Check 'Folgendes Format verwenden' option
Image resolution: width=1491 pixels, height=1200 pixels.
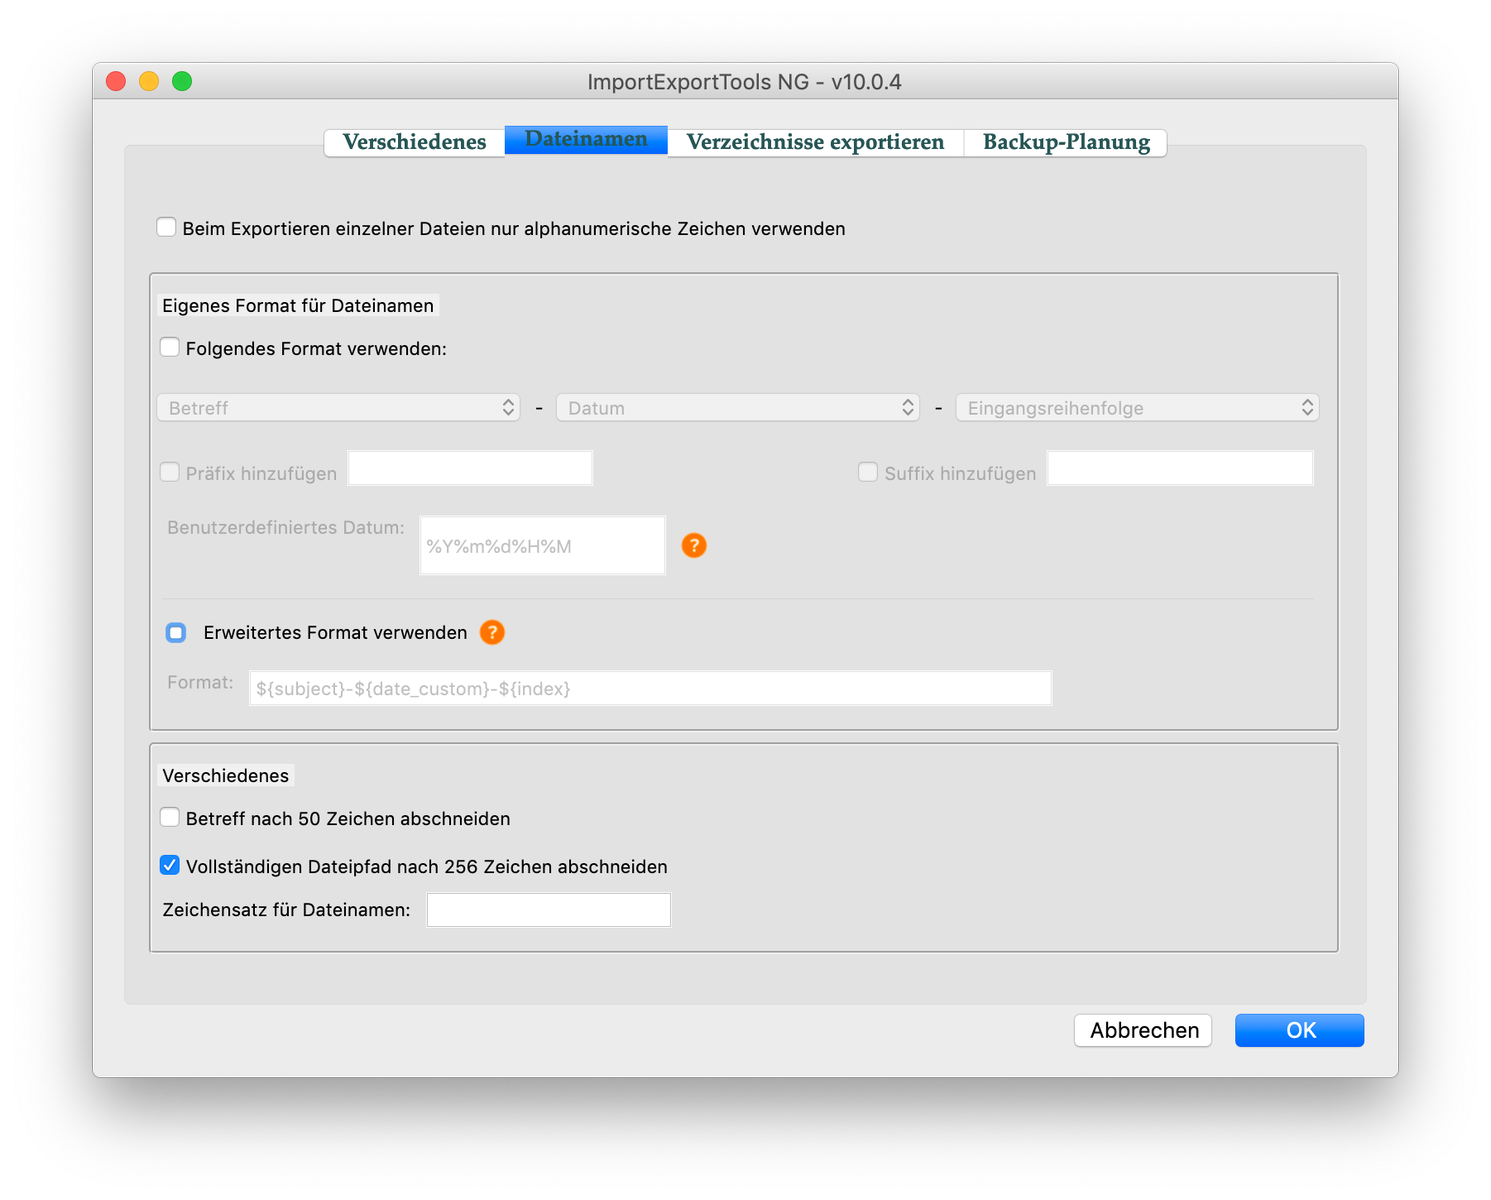tap(170, 348)
